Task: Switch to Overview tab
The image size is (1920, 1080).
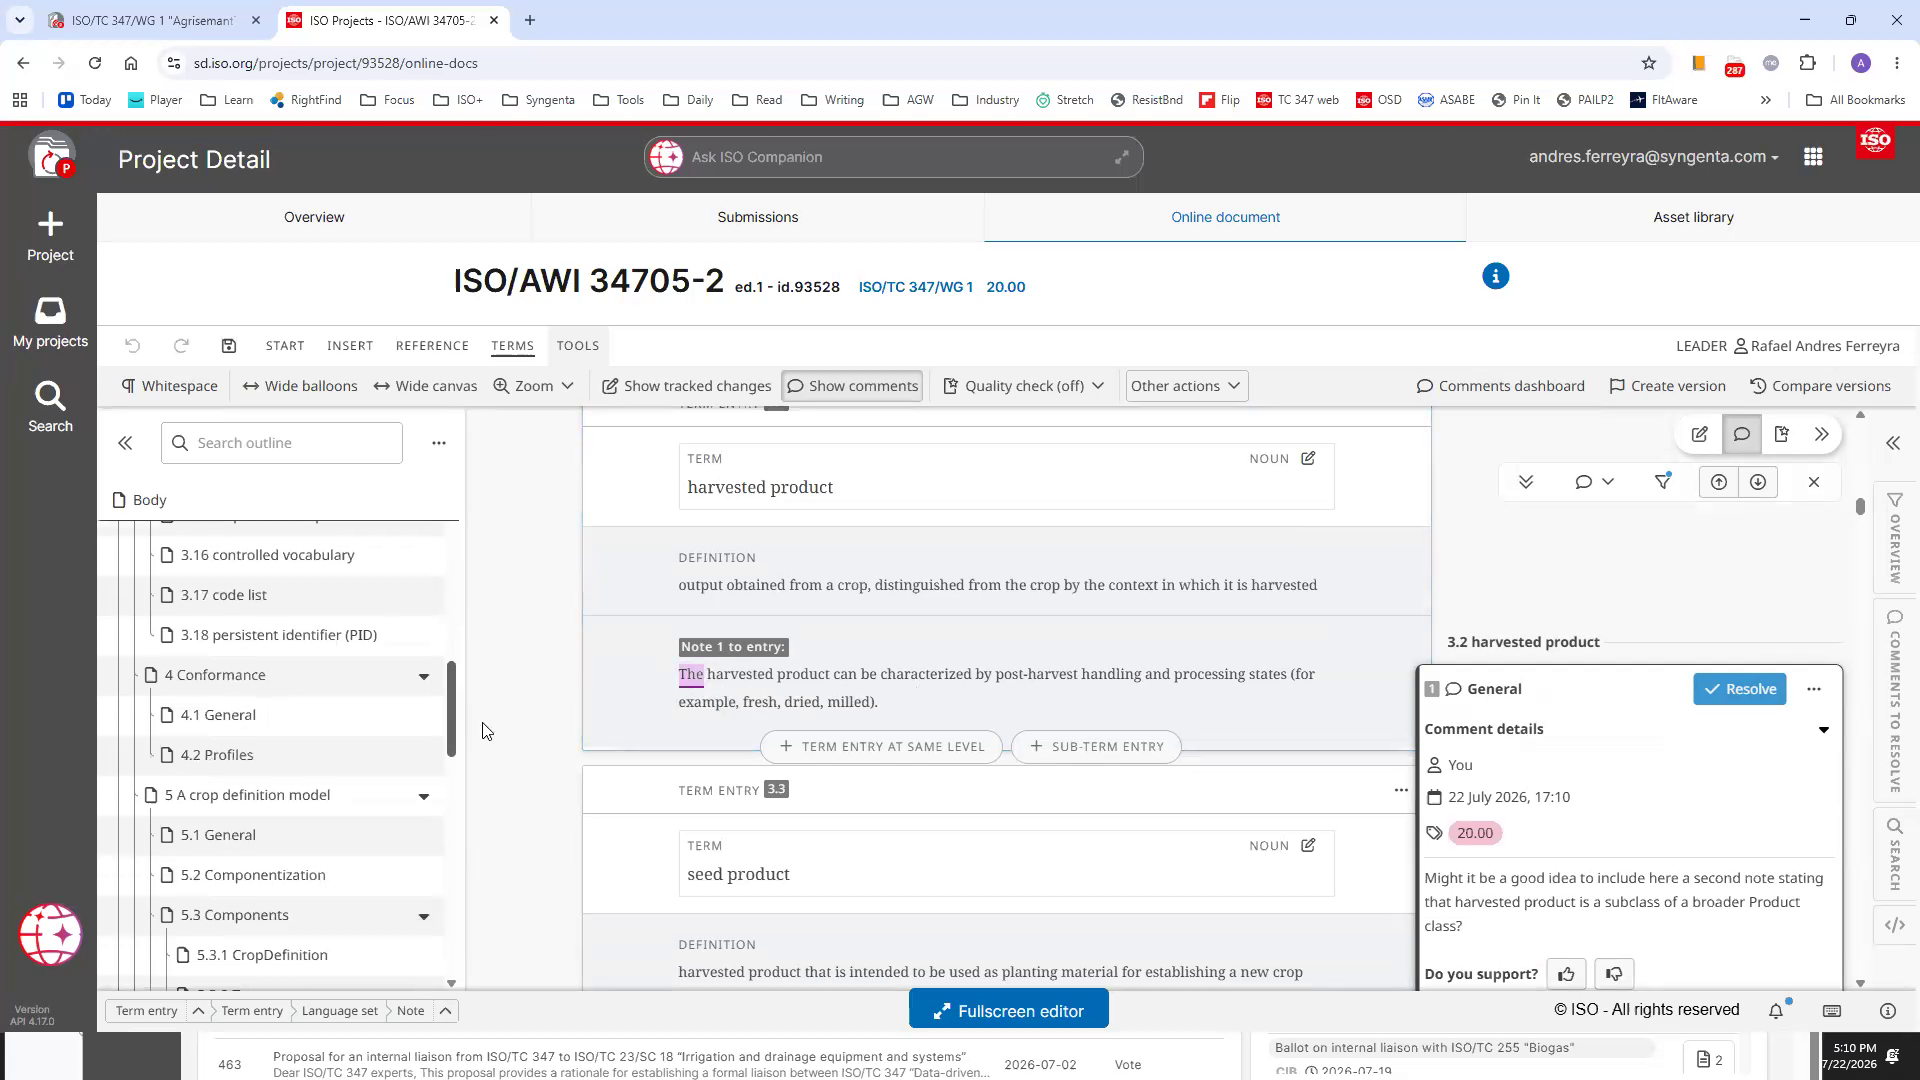Action: (x=314, y=217)
